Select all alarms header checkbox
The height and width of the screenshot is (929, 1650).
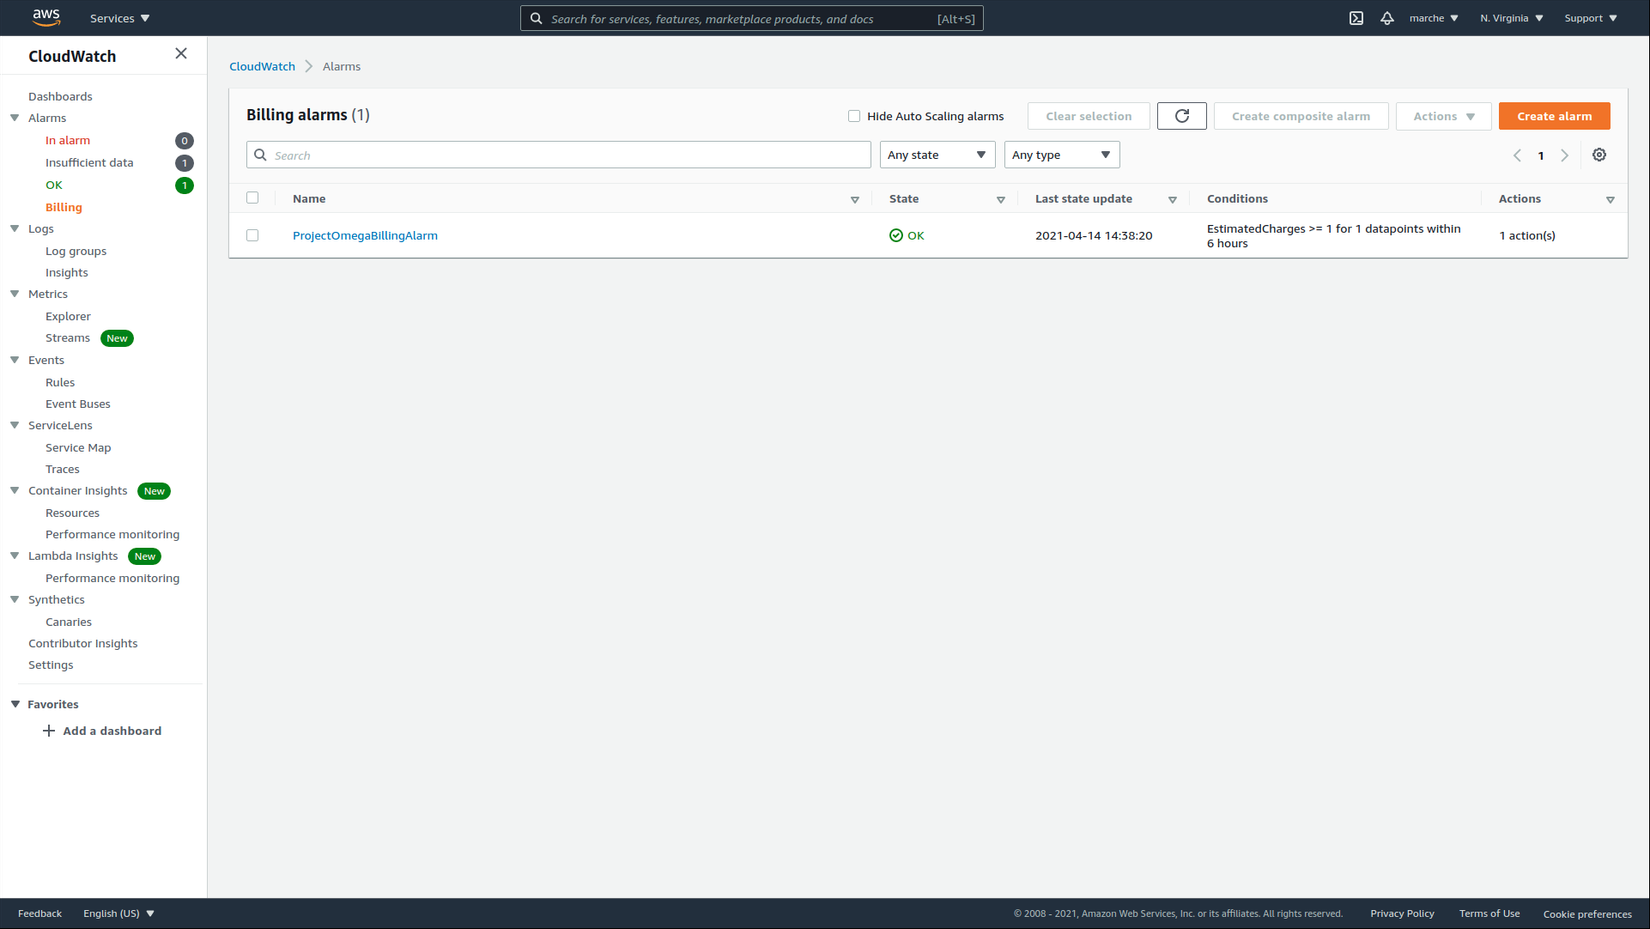click(x=252, y=198)
